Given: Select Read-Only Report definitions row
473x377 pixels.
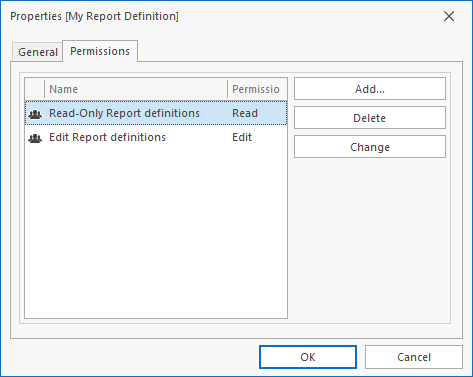Looking at the screenshot, I should 156,113.
